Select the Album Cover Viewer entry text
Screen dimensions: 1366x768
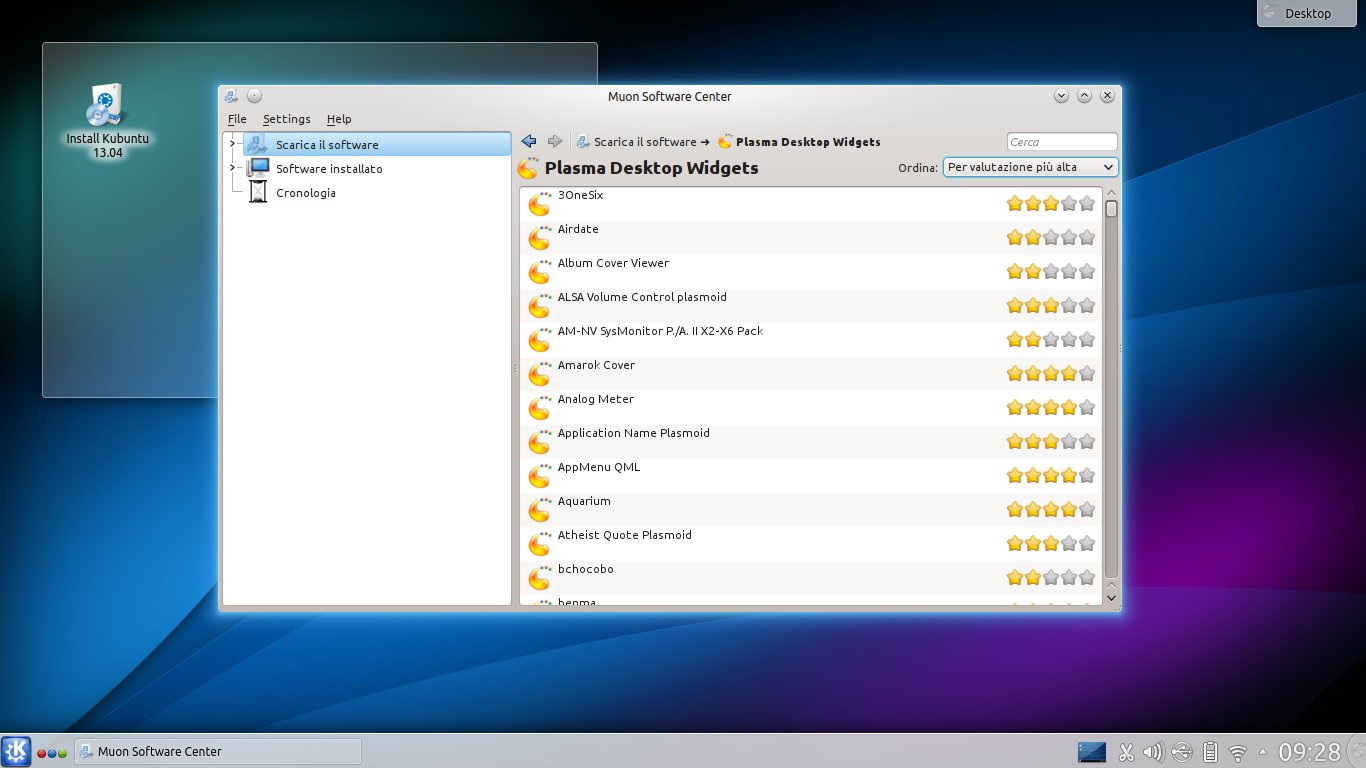coord(613,263)
